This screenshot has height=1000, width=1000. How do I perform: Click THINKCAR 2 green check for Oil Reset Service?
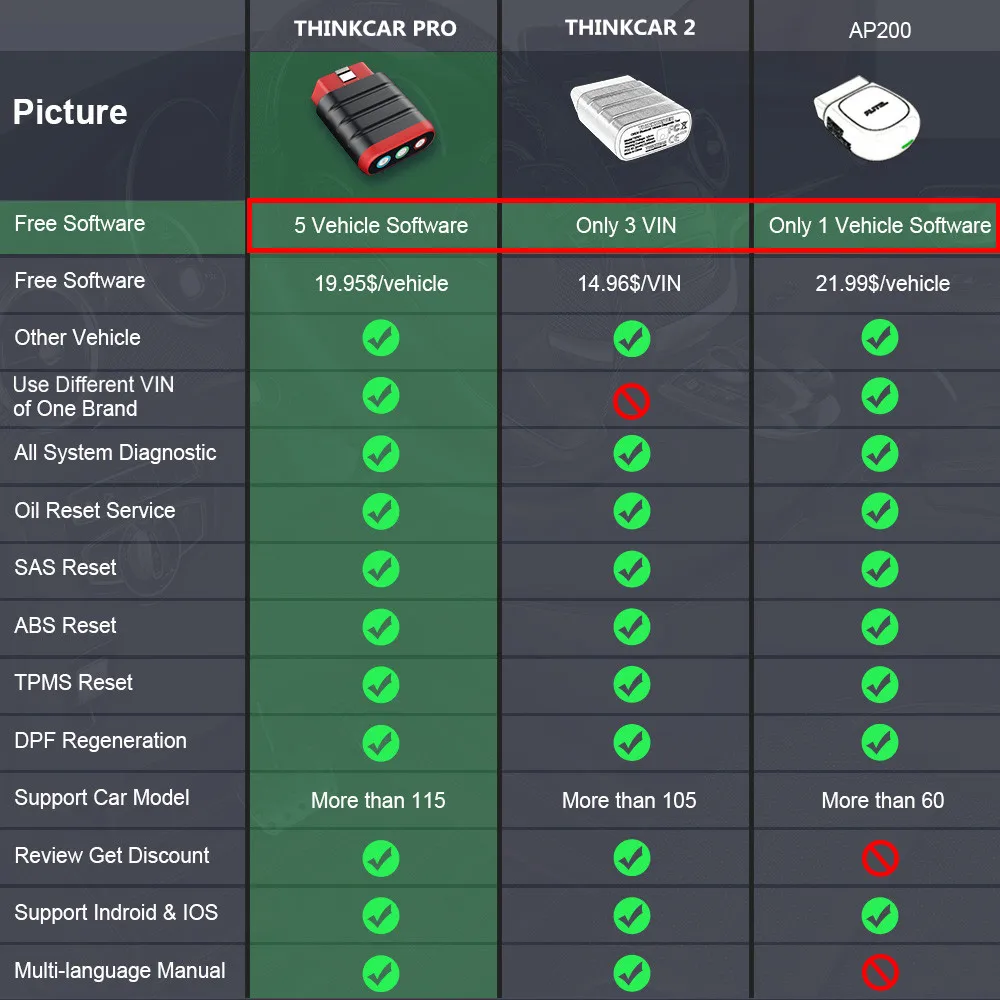(632, 511)
